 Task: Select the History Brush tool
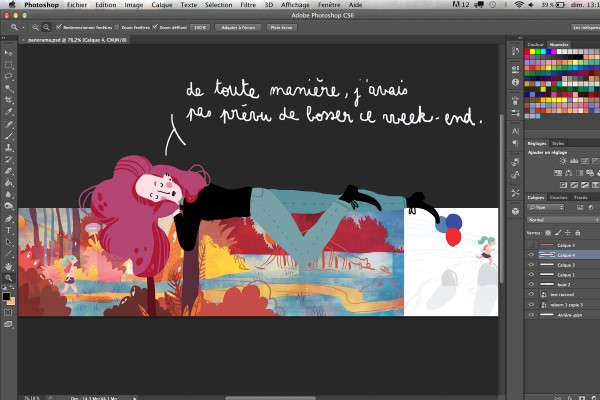(8, 160)
